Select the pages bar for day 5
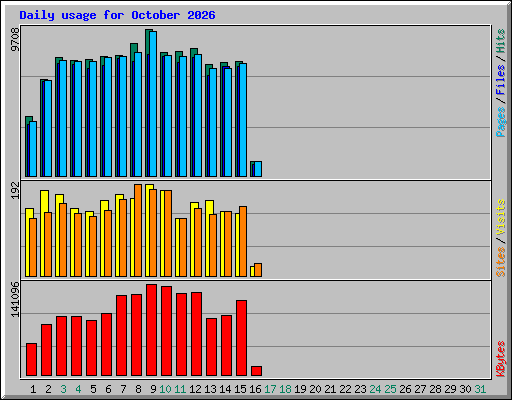Screen dimensions: 512x400 [93, 119]
